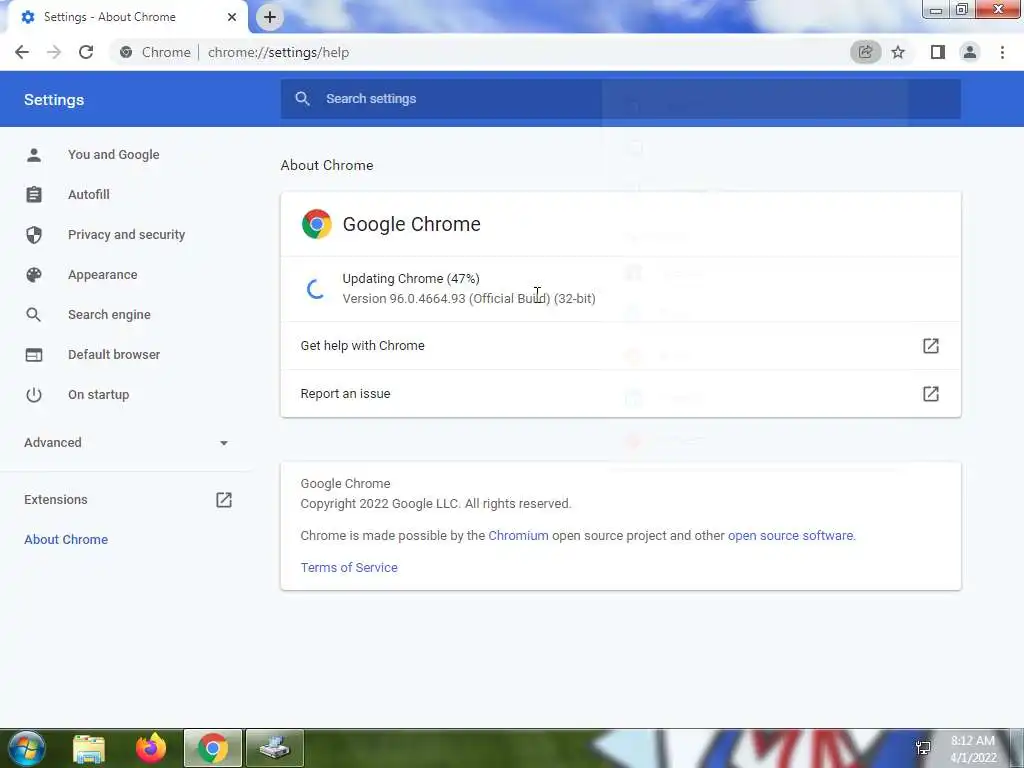
Task: Click the power icon beside On startup
Action: point(34,394)
